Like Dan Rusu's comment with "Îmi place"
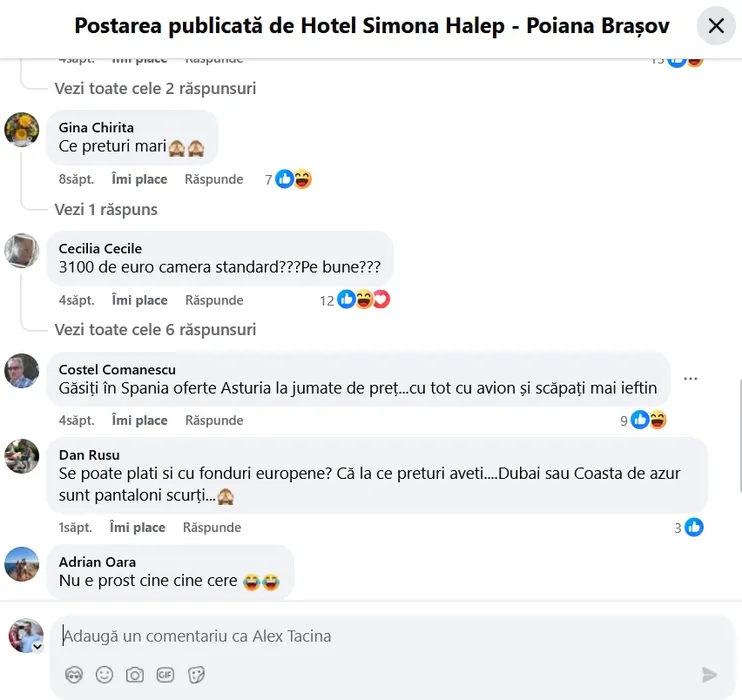Viewport: 742px width, 700px height. point(139,527)
